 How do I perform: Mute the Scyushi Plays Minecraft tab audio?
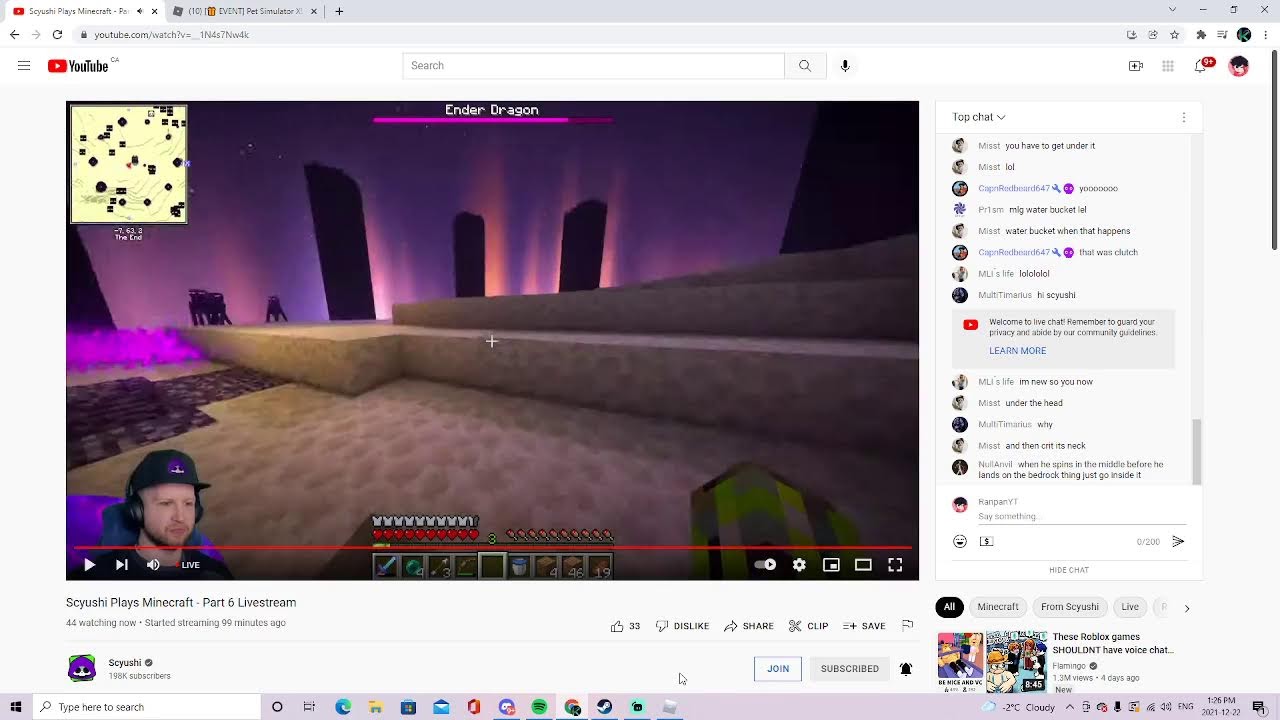point(139,11)
